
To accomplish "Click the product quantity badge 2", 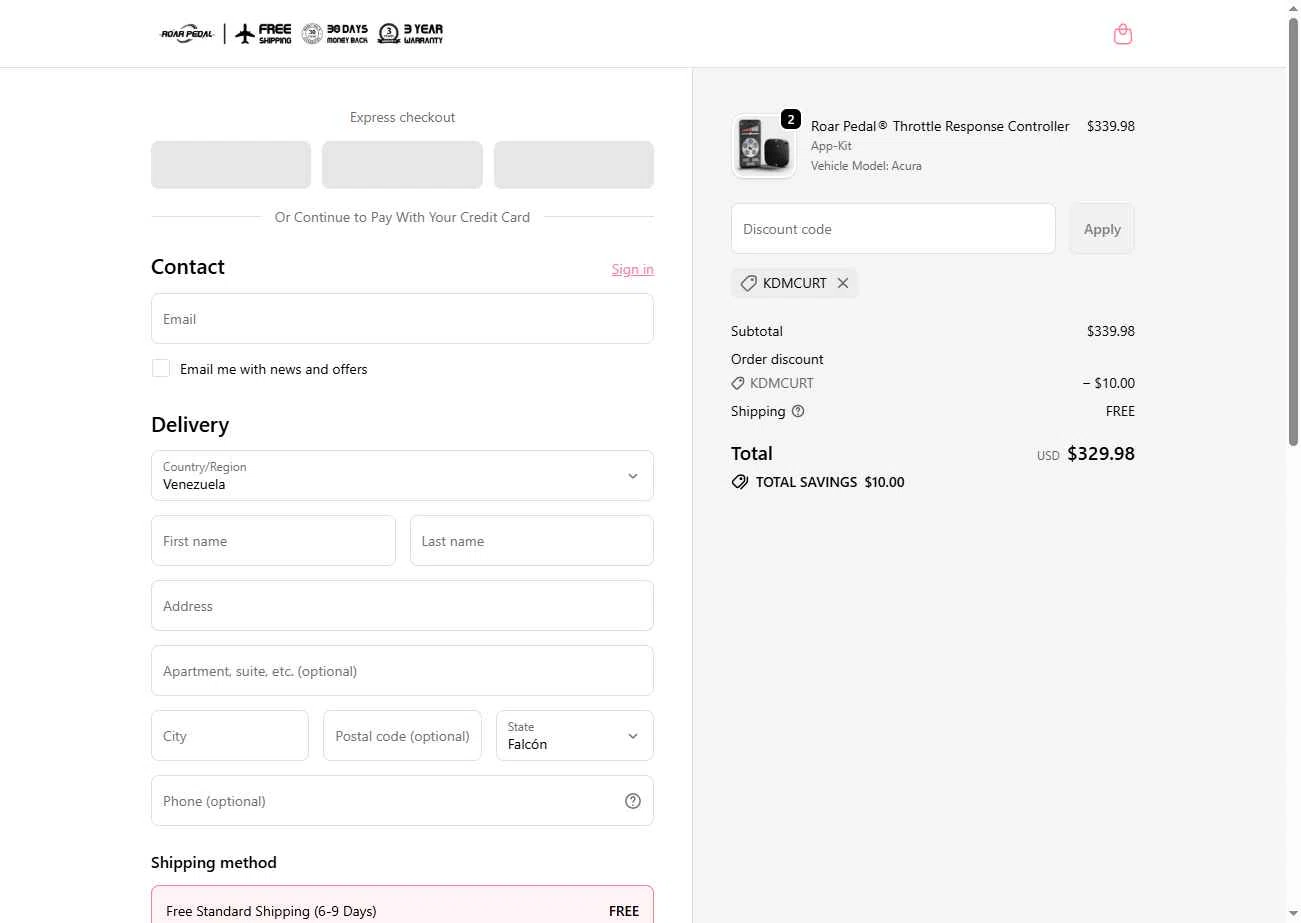I will [791, 120].
